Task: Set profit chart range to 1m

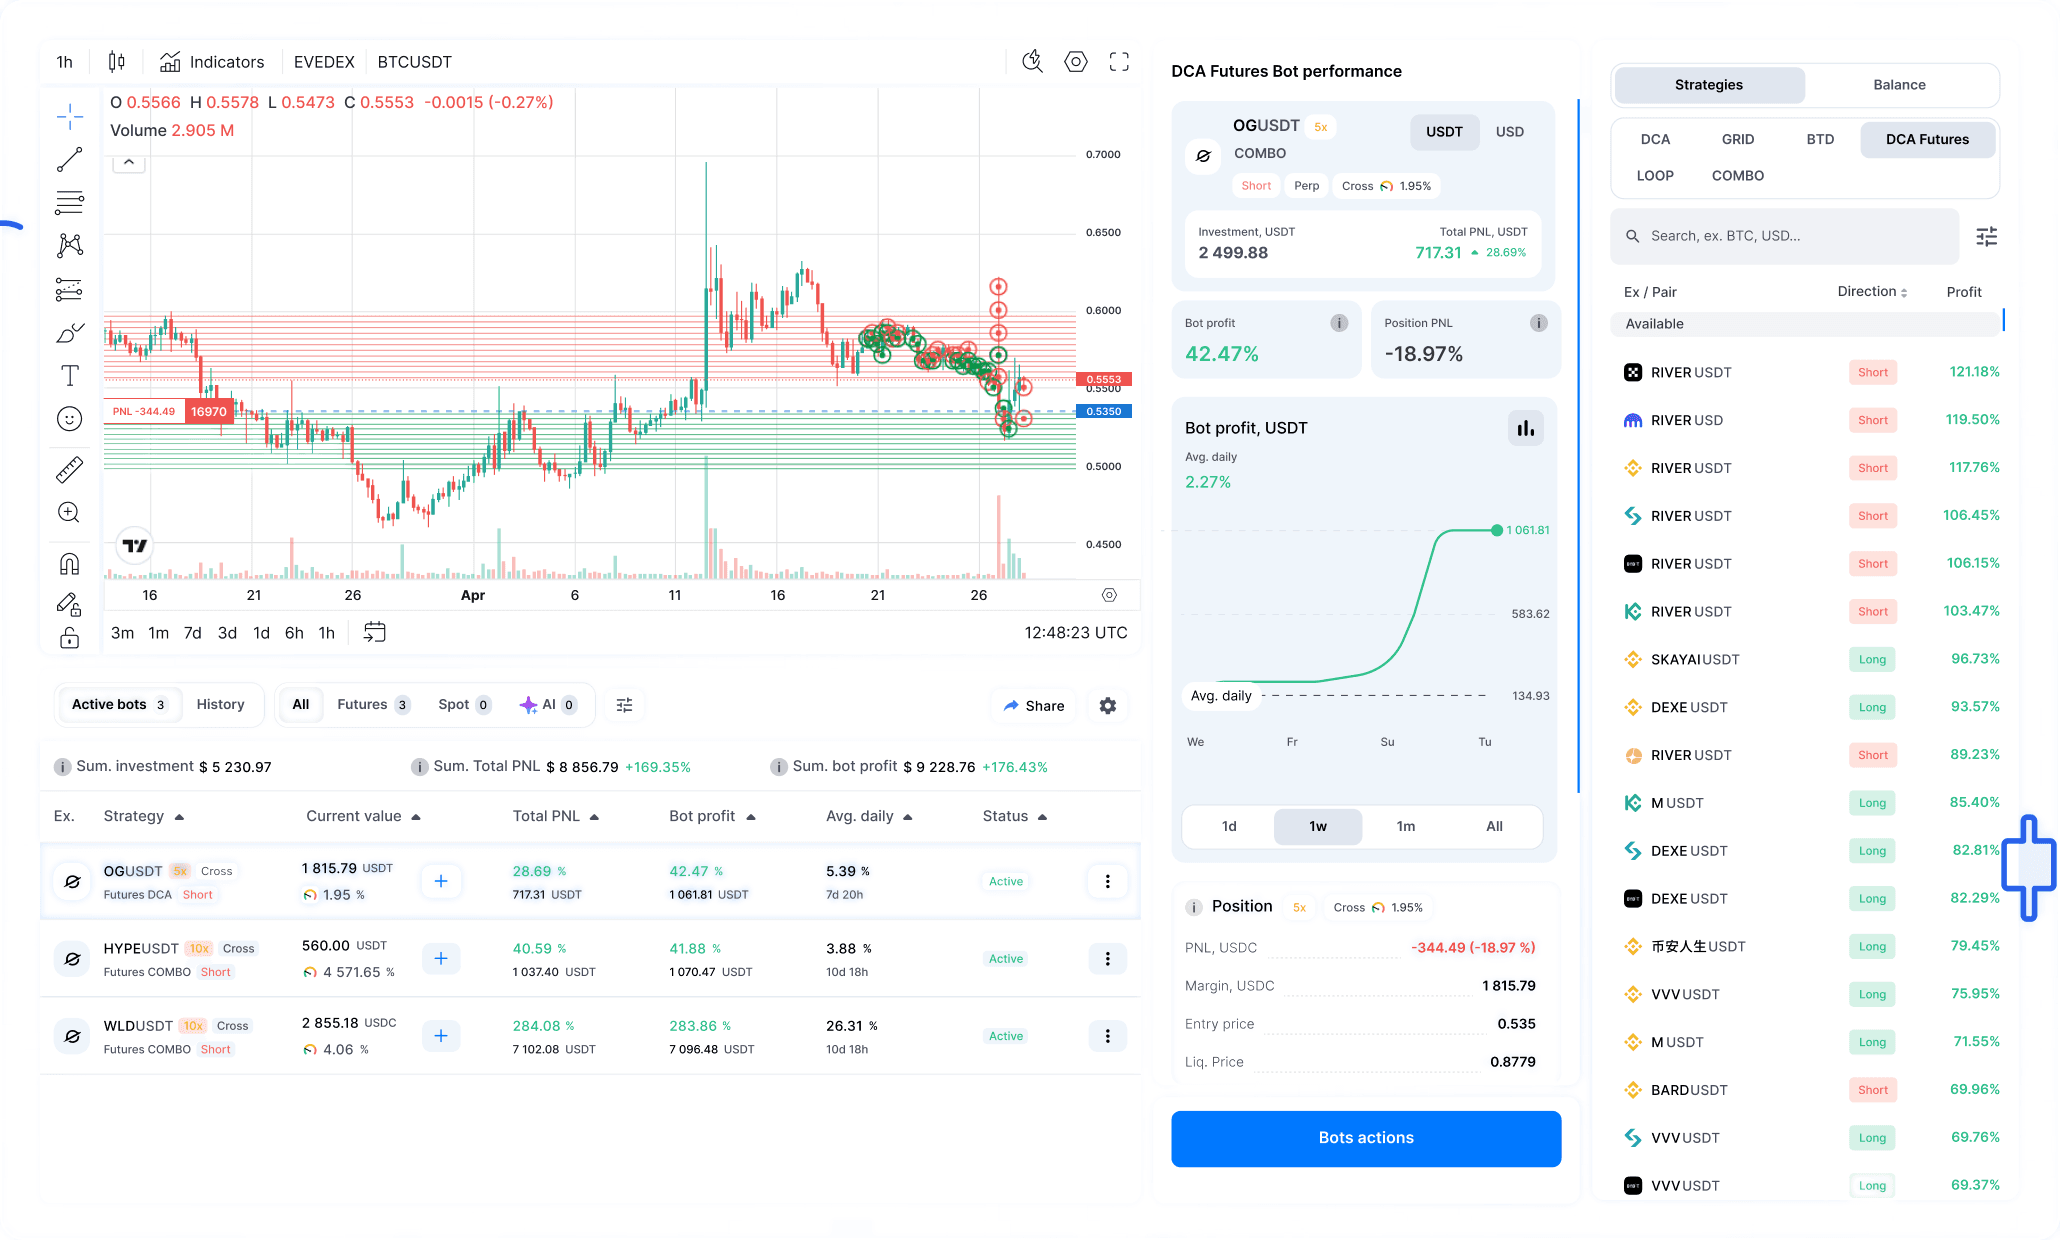Action: (x=1406, y=826)
